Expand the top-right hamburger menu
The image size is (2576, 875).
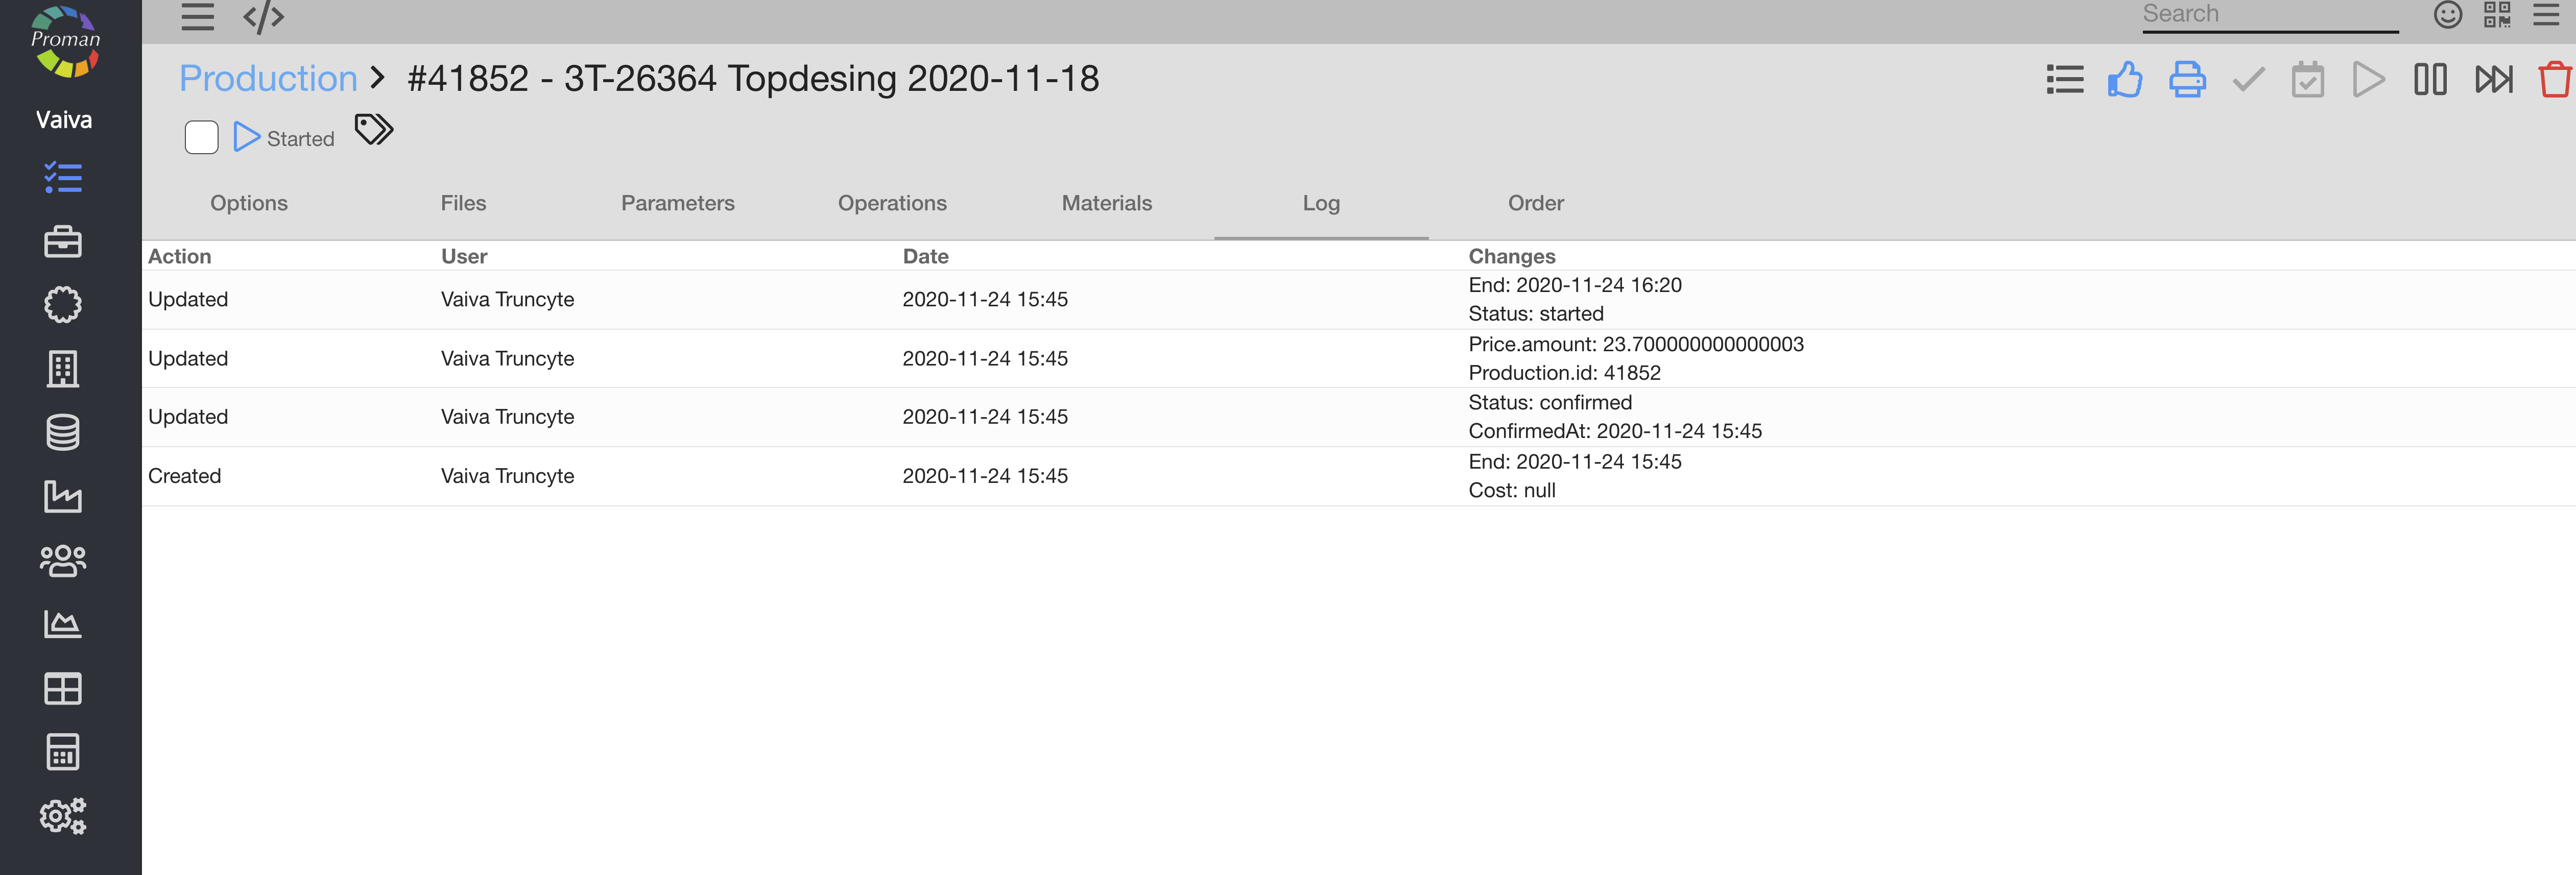point(2546,15)
